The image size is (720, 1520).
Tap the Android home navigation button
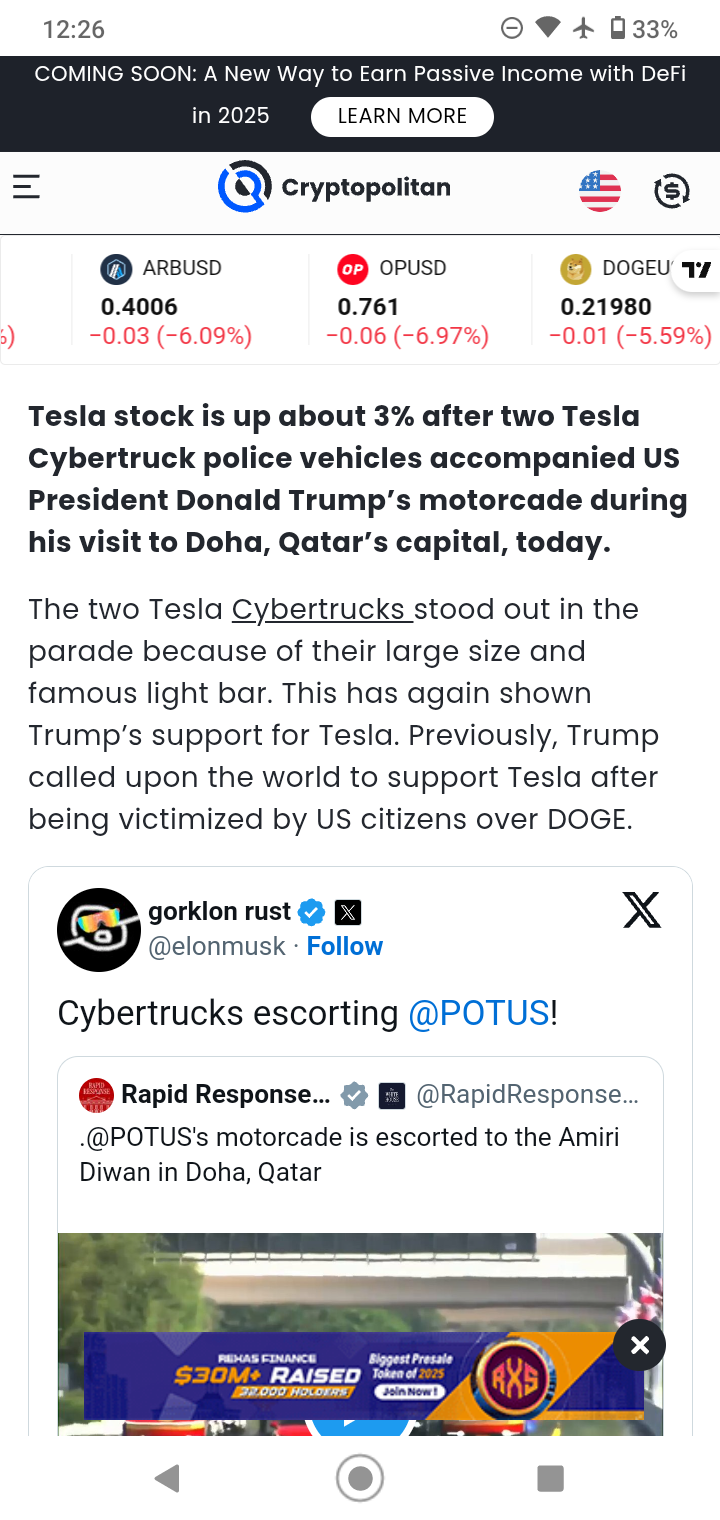click(360, 1478)
